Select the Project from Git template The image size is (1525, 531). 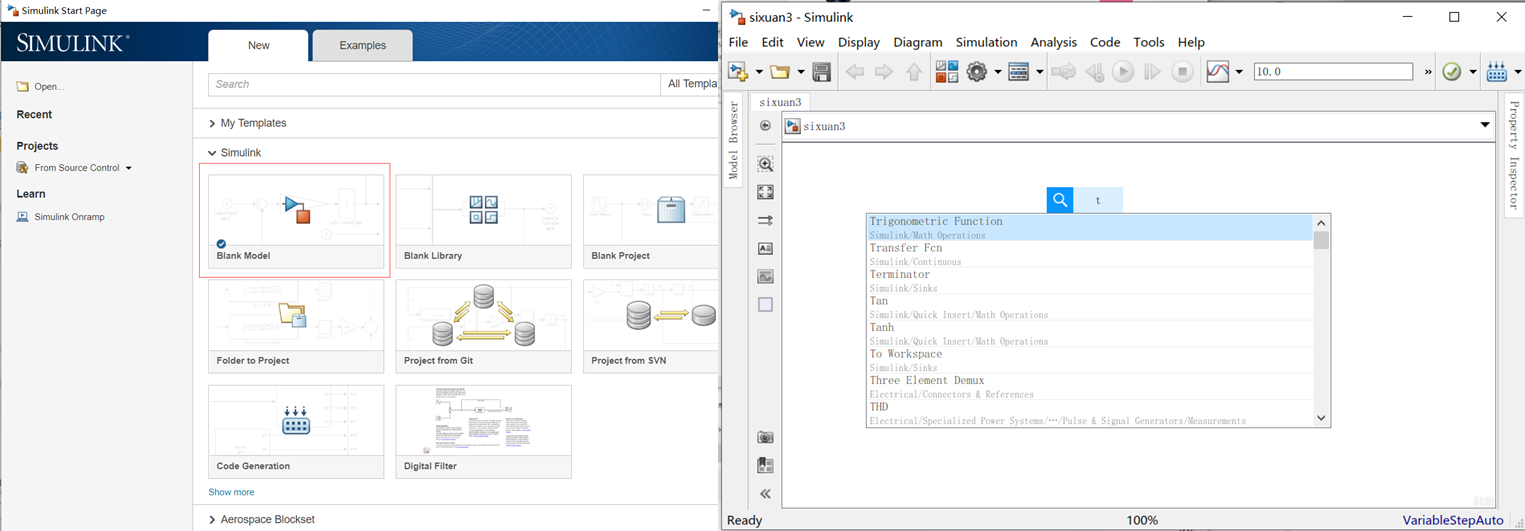pyautogui.click(x=484, y=326)
